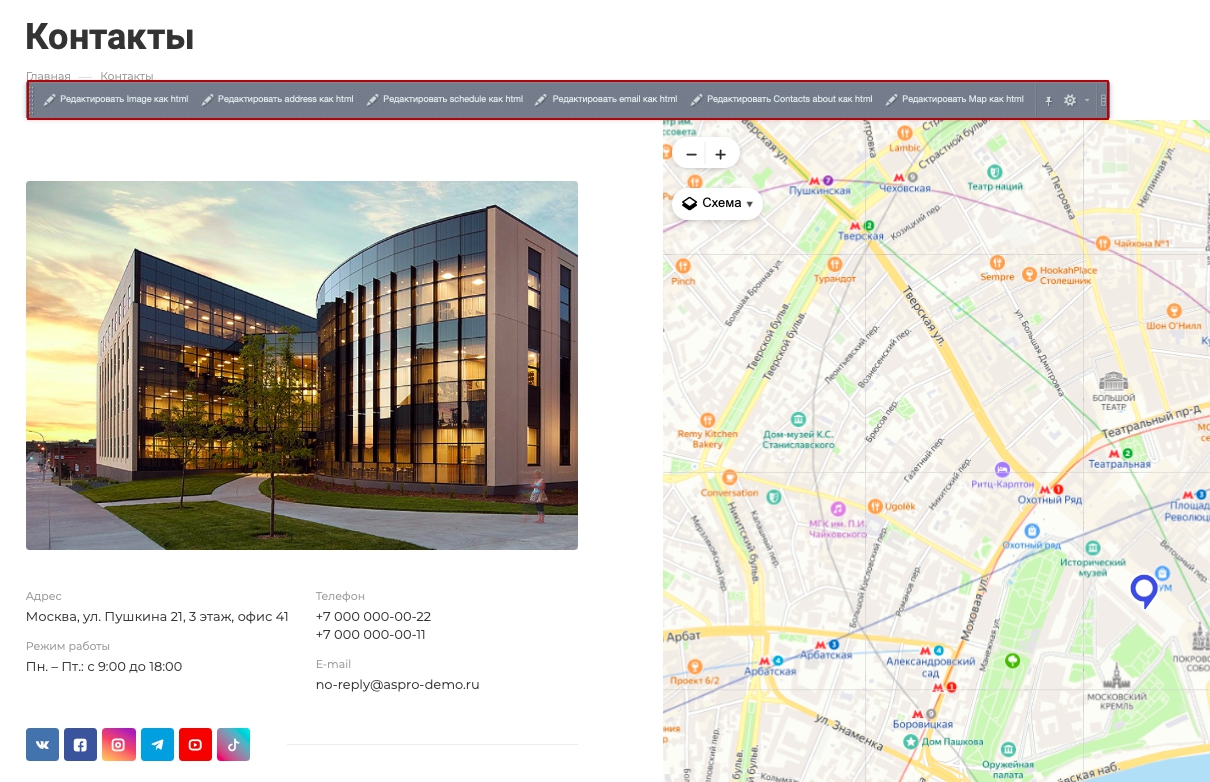
Task: Click the office building photo
Action: (x=302, y=365)
